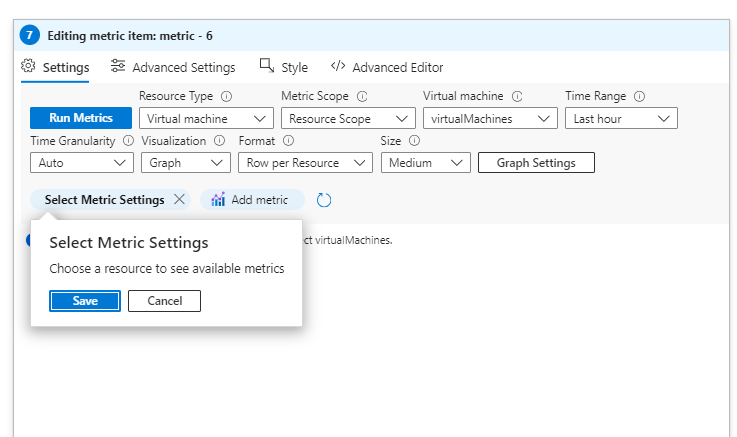Click the Advanced Editor code icon
Image resolution: width=737 pixels, height=437 pixels.
pyautogui.click(x=338, y=66)
